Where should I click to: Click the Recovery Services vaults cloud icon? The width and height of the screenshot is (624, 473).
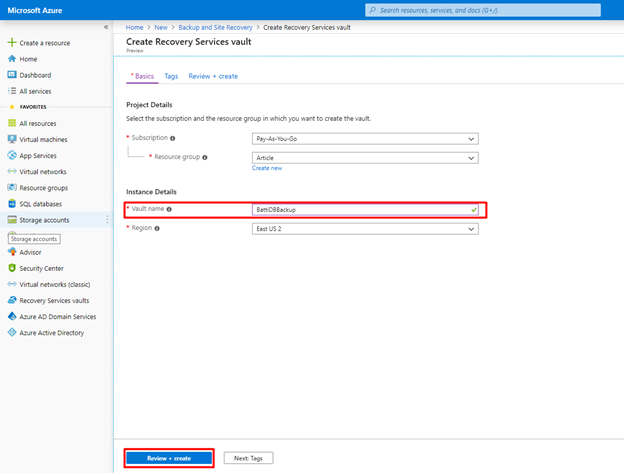tap(12, 300)
